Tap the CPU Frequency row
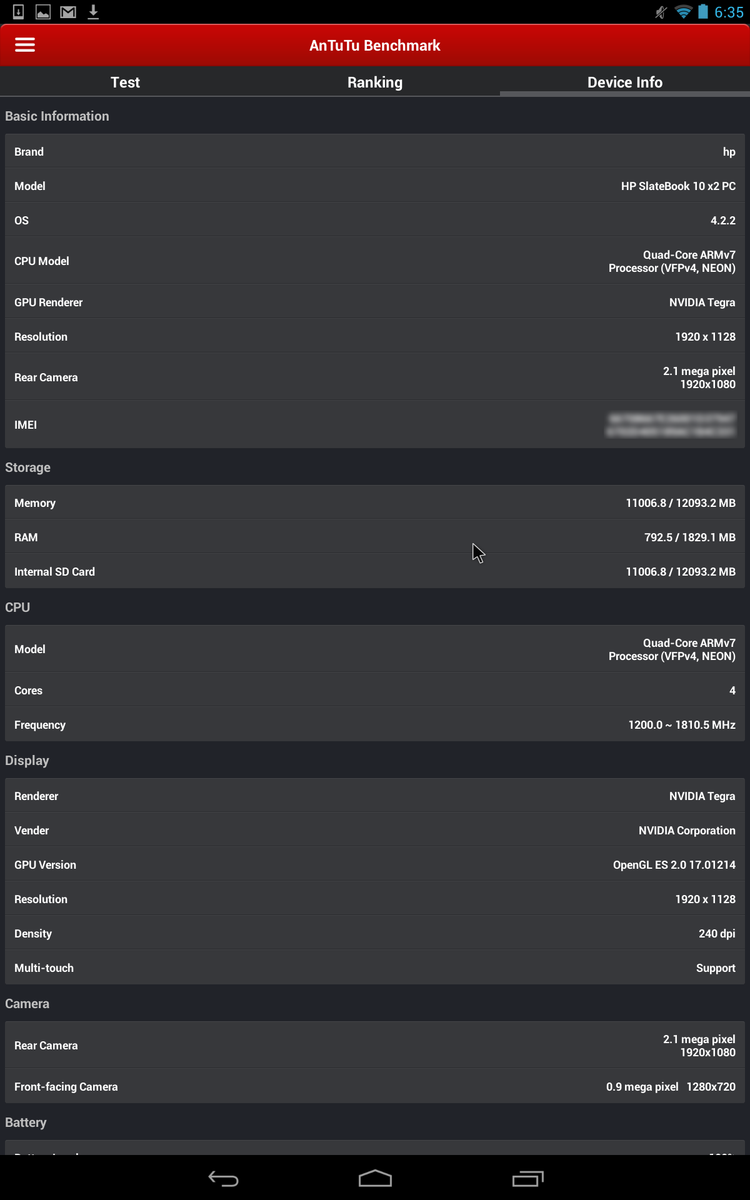 click(375, 725)
